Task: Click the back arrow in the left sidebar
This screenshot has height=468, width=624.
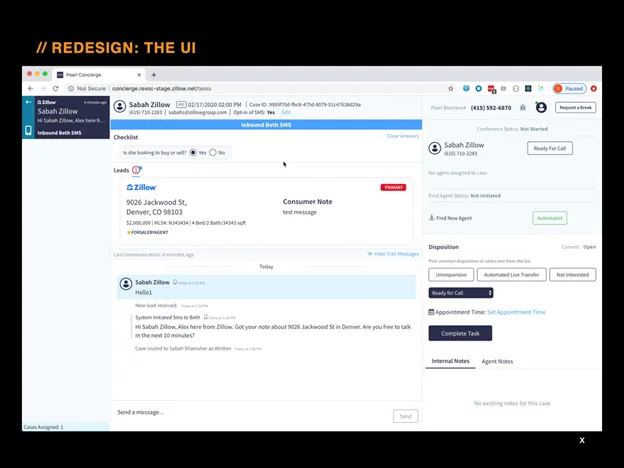Action: click(28, 102)
